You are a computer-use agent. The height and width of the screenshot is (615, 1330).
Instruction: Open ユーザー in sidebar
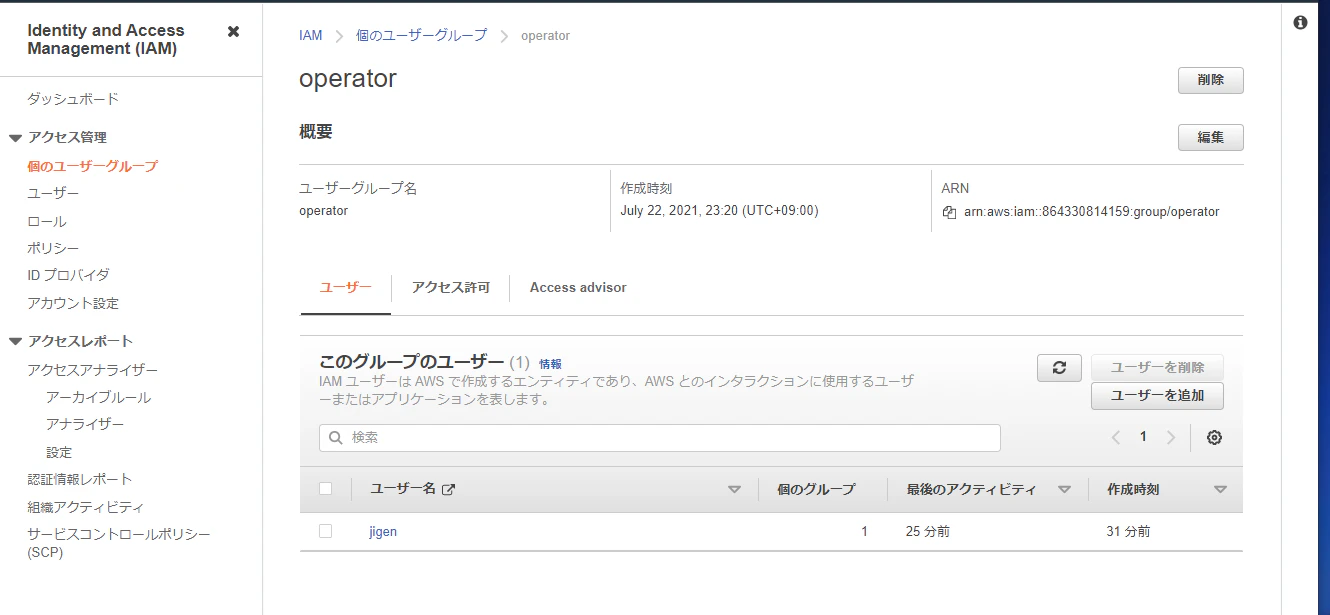point(53,193)
